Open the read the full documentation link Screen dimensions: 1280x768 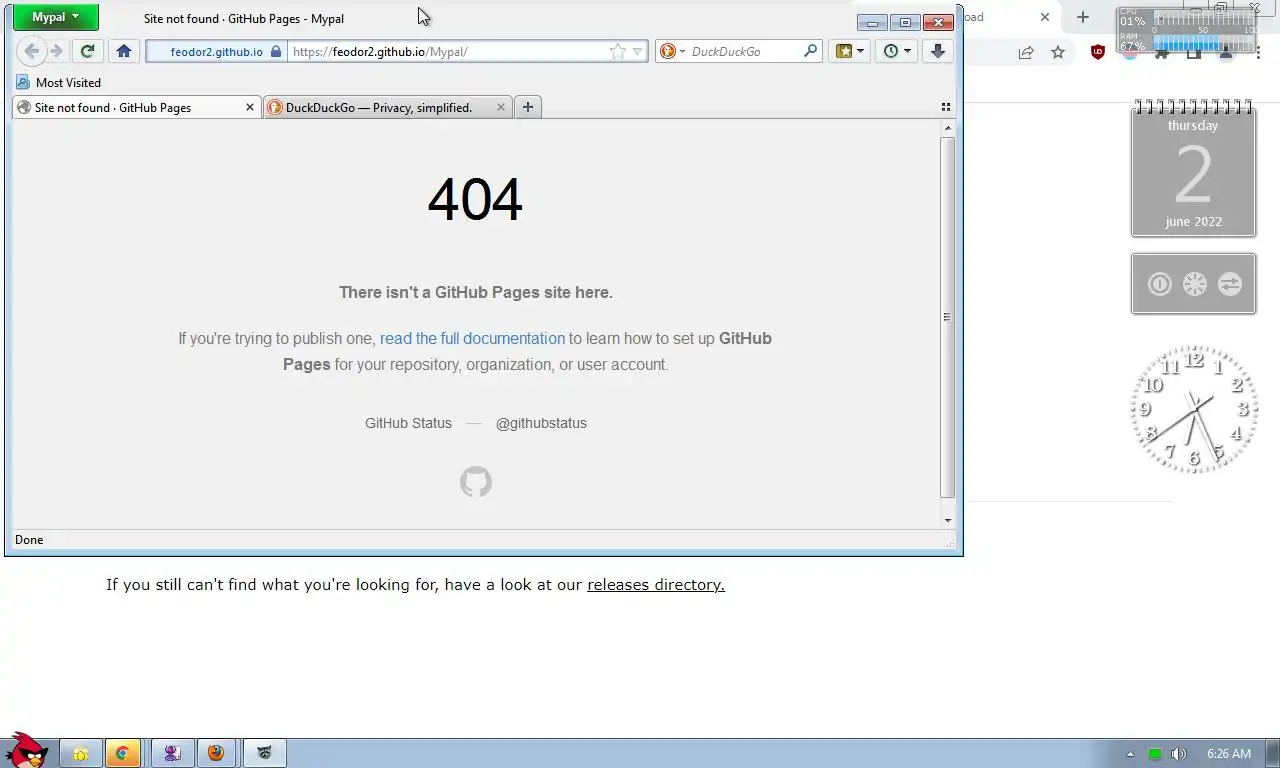click(x=472, y=338)
